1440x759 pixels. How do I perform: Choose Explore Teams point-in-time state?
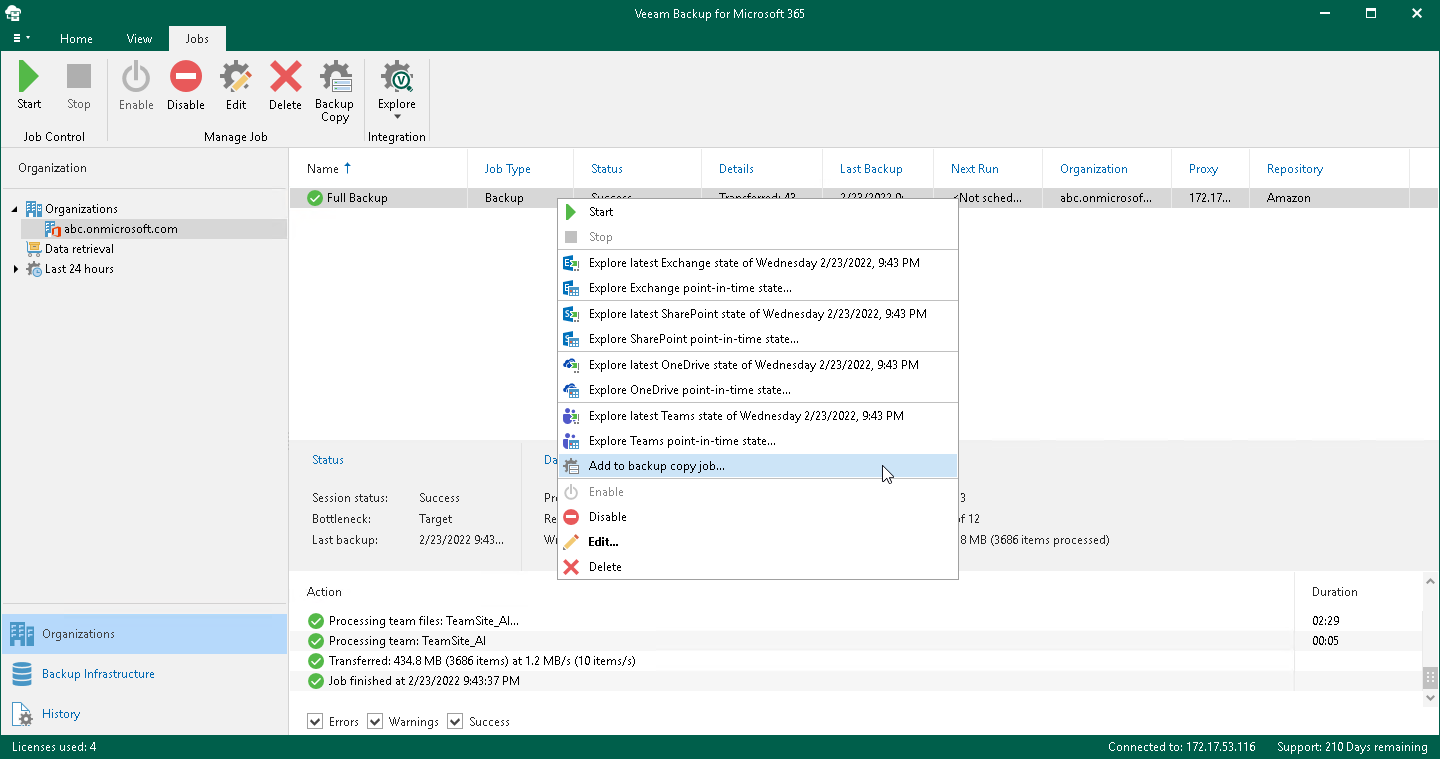758,441
